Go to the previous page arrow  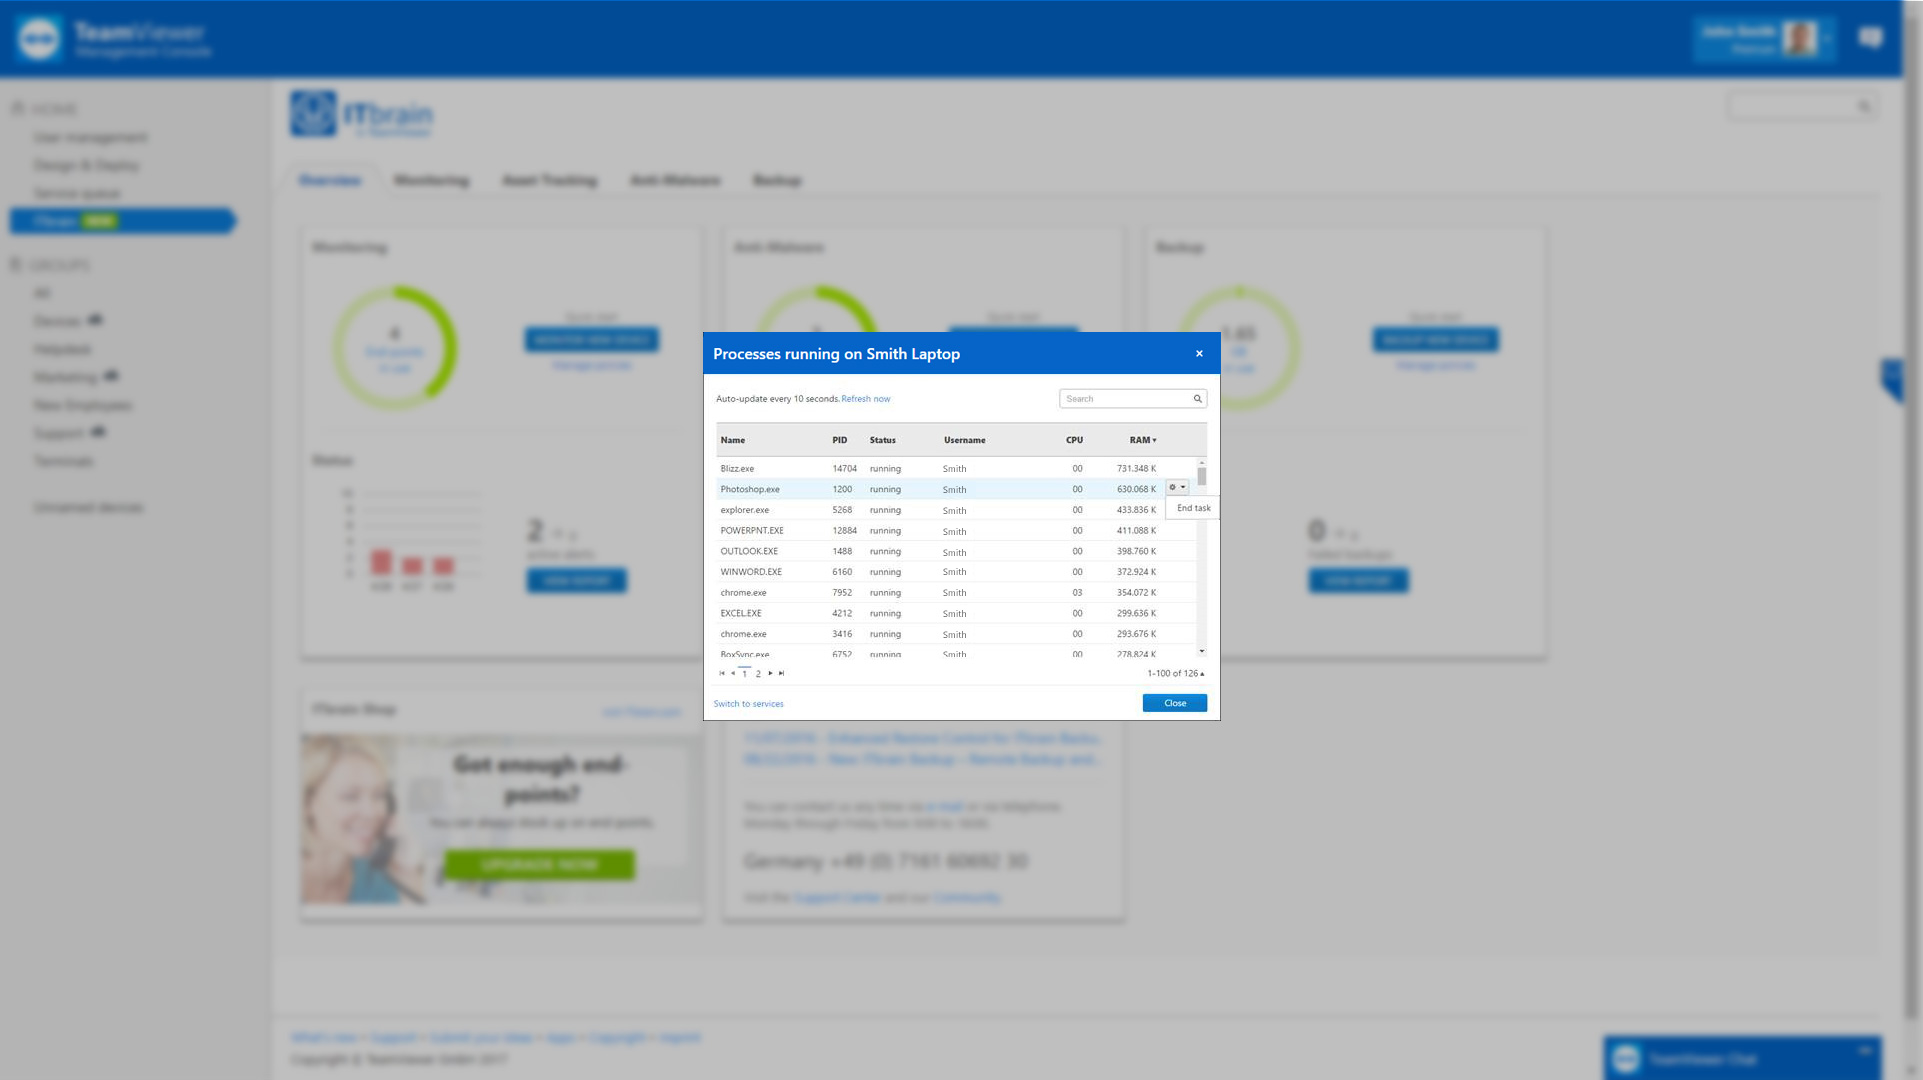coord(733,673)
